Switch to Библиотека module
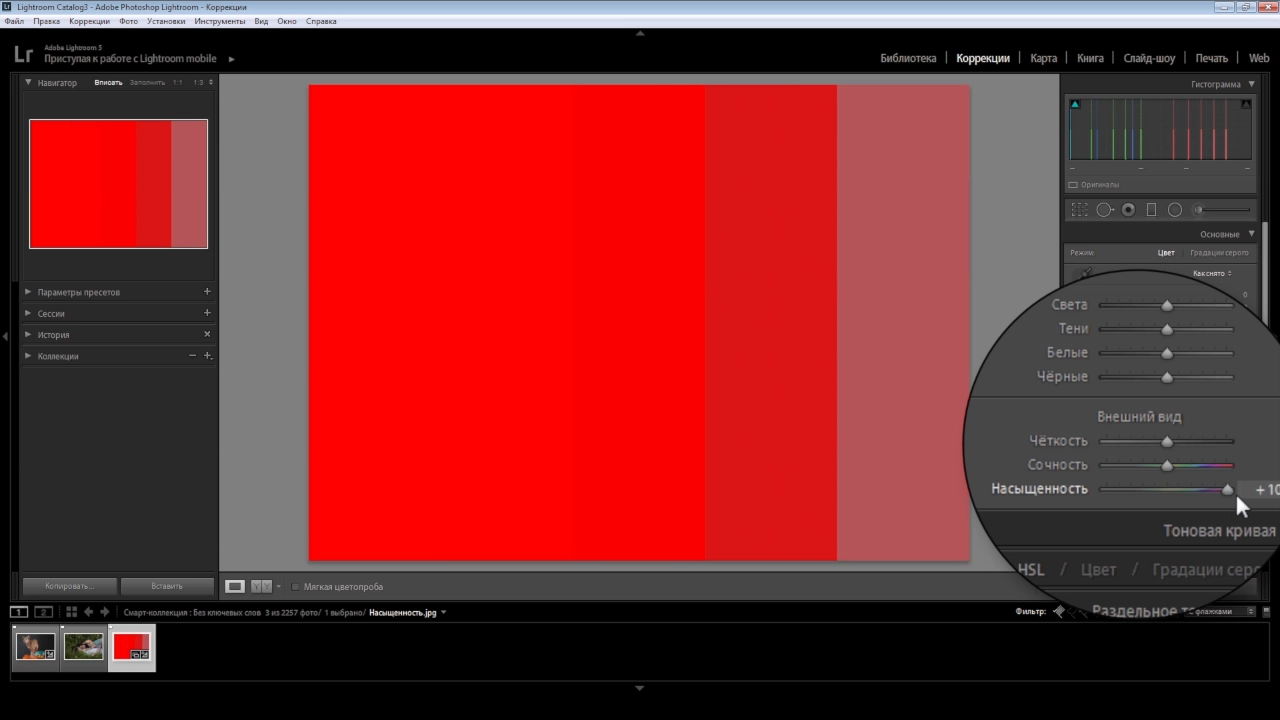Viewport: 1280px width, 720px height. pos(908,58)
